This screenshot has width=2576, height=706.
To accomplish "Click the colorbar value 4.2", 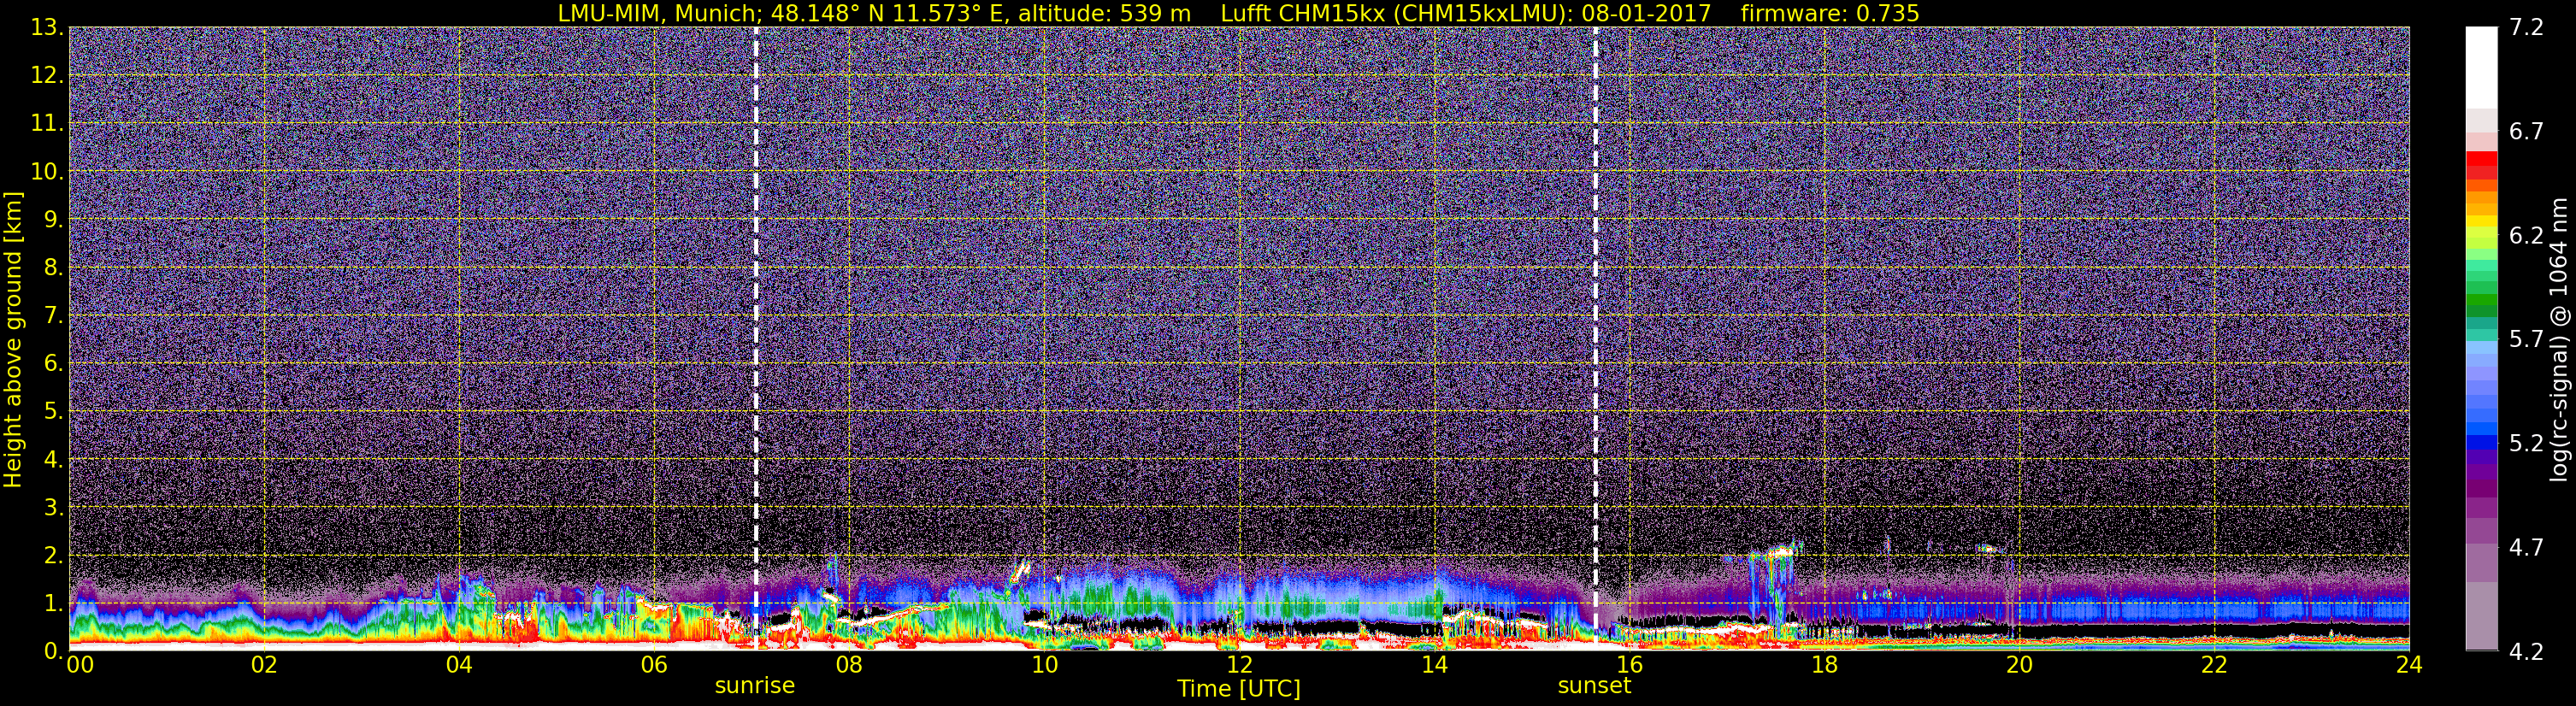I will pyautogui.click(x=2526, y=652).
